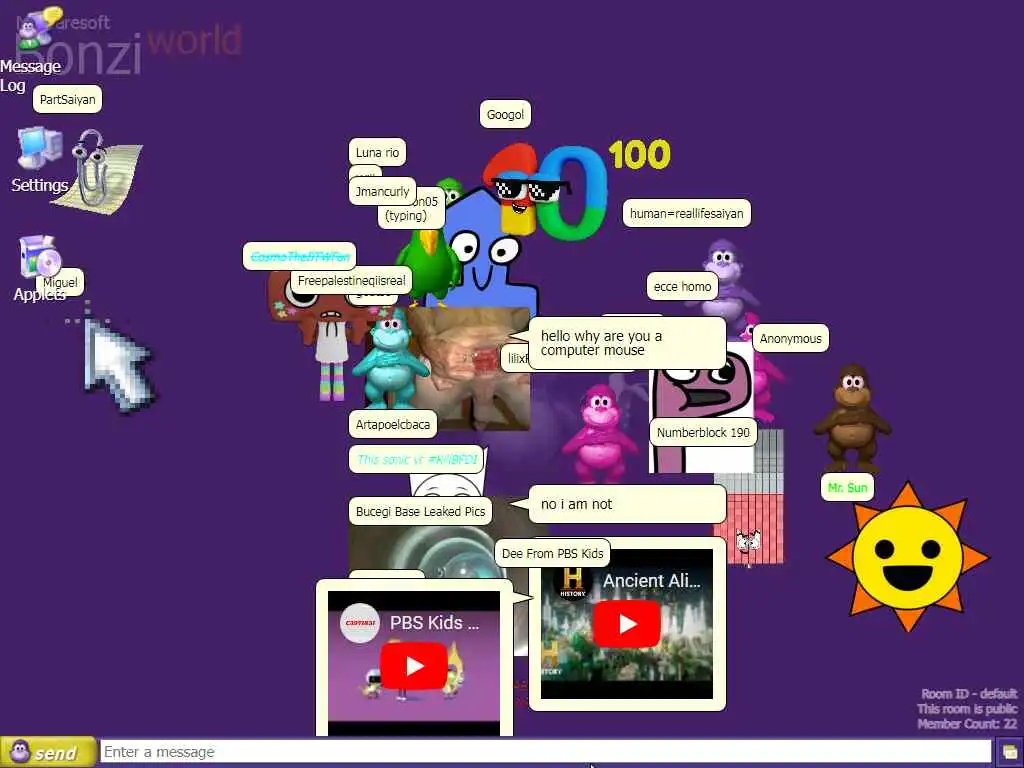Play the Ancient Aliens YouTube video
The width and height of the screenshot is (1024, 768).
point(627,624)
